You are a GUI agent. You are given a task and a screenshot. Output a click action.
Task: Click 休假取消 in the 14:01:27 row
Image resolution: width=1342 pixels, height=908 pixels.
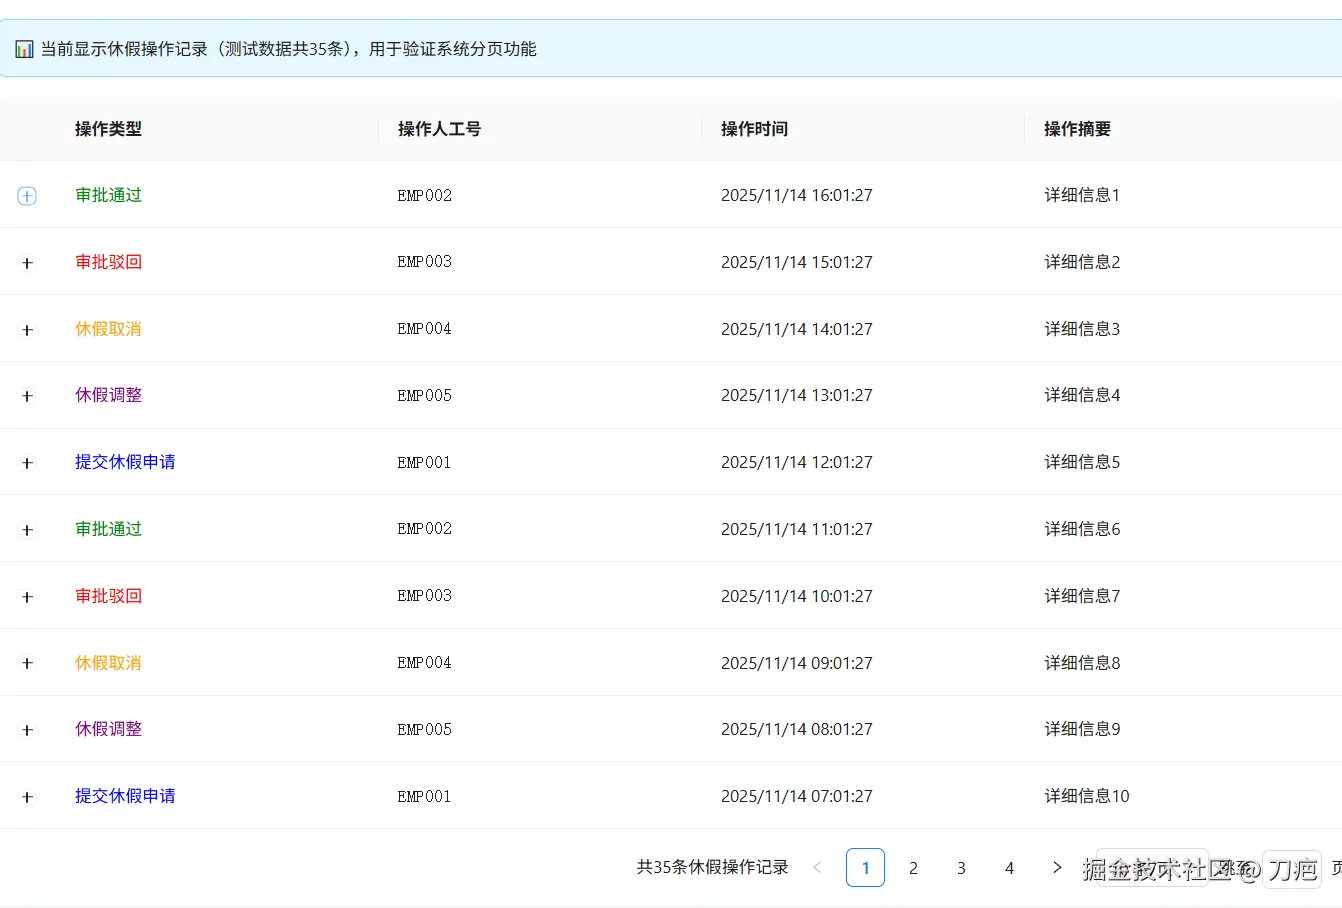pyautogui.click(x=108, y=329)
